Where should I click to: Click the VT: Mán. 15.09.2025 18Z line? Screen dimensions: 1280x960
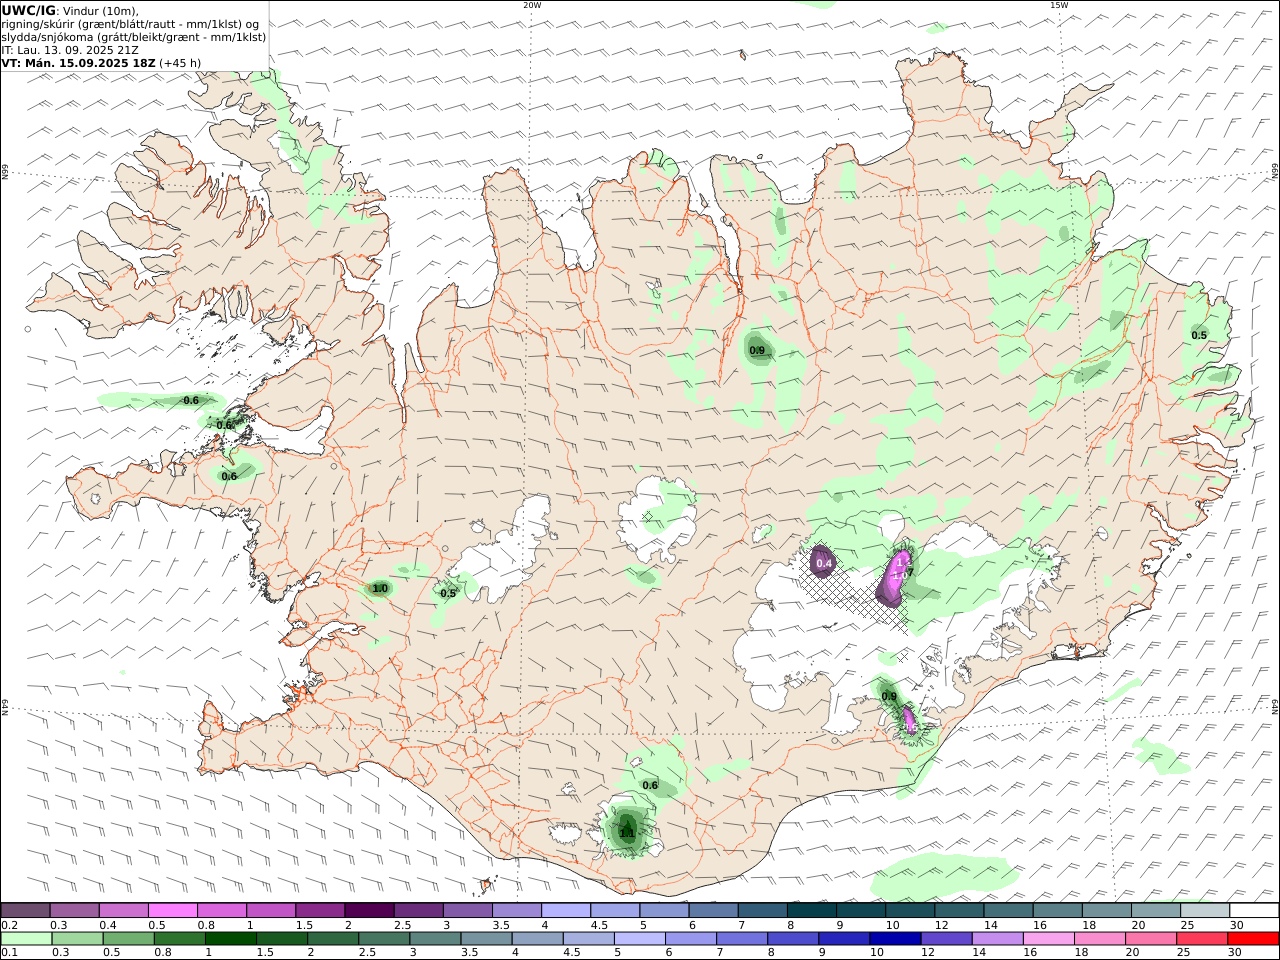click(x=78, y=63)
